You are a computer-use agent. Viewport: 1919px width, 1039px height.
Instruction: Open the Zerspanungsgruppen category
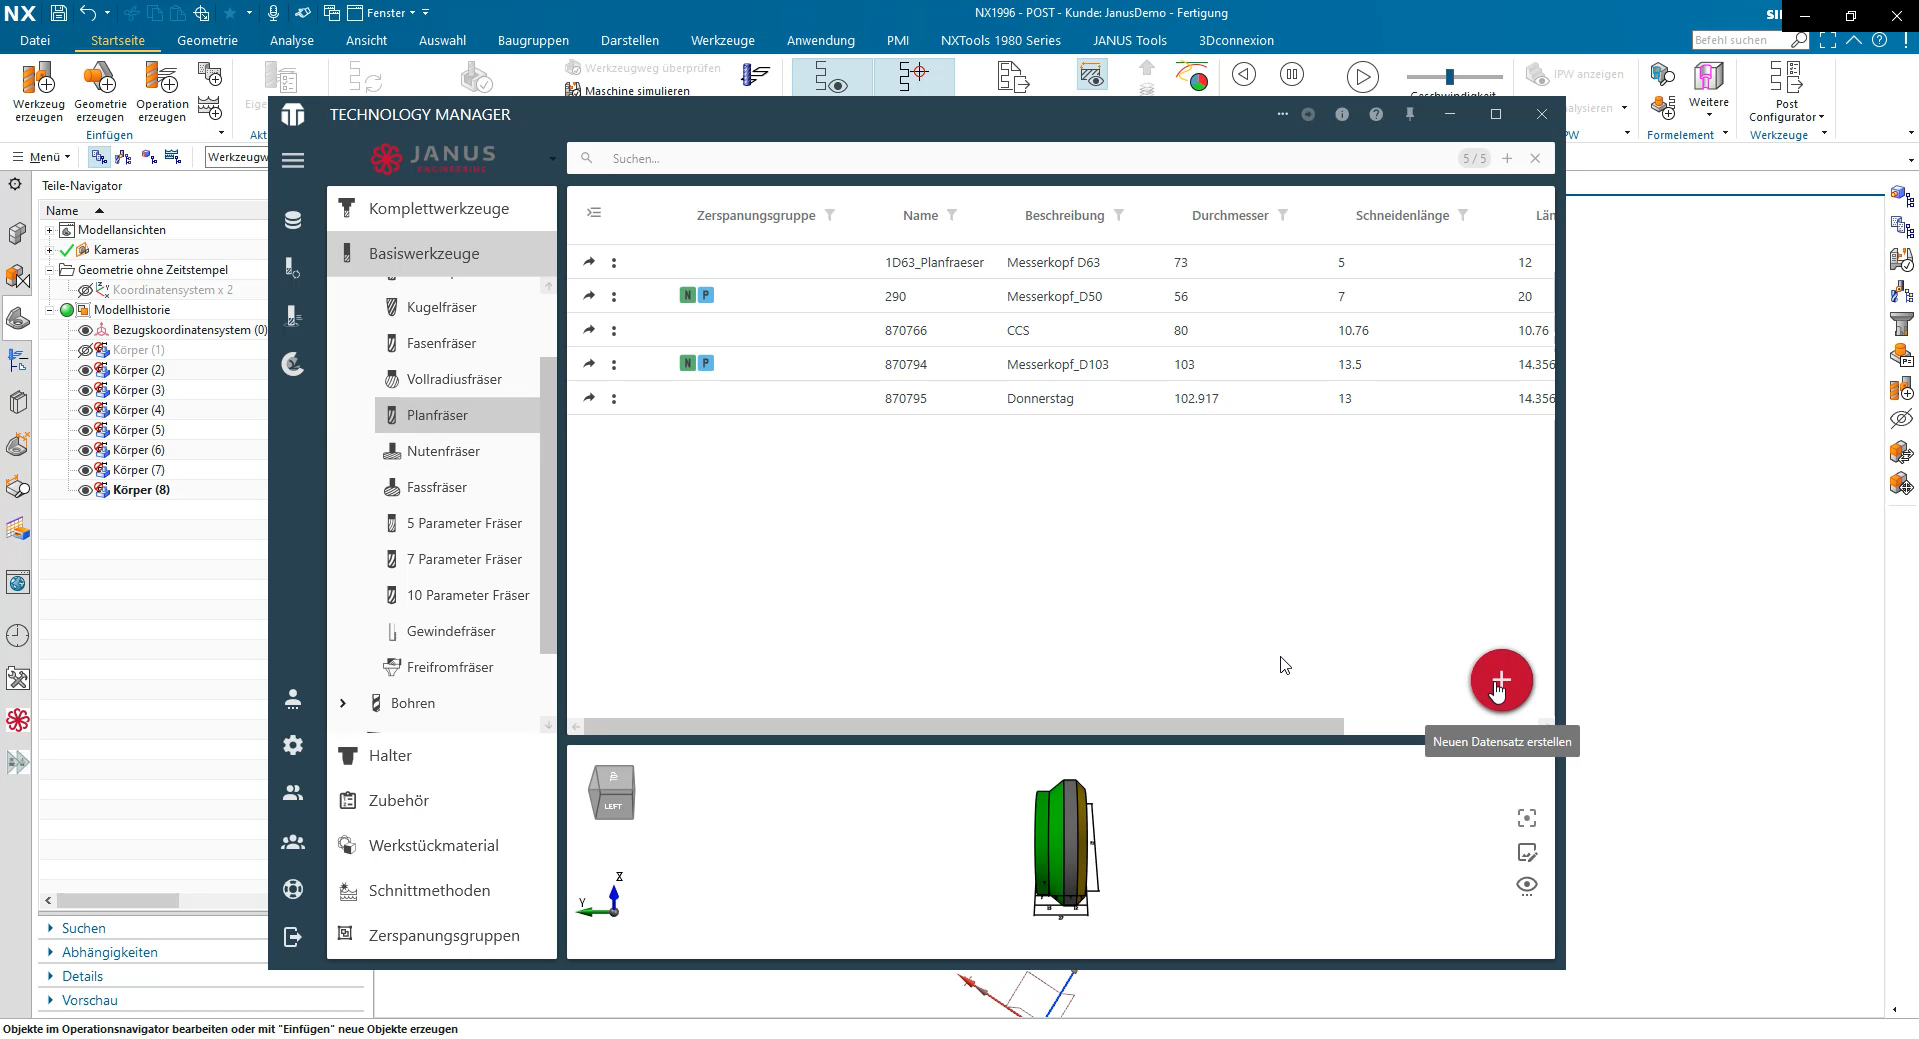pyautogui.click(x=443, y=935)
